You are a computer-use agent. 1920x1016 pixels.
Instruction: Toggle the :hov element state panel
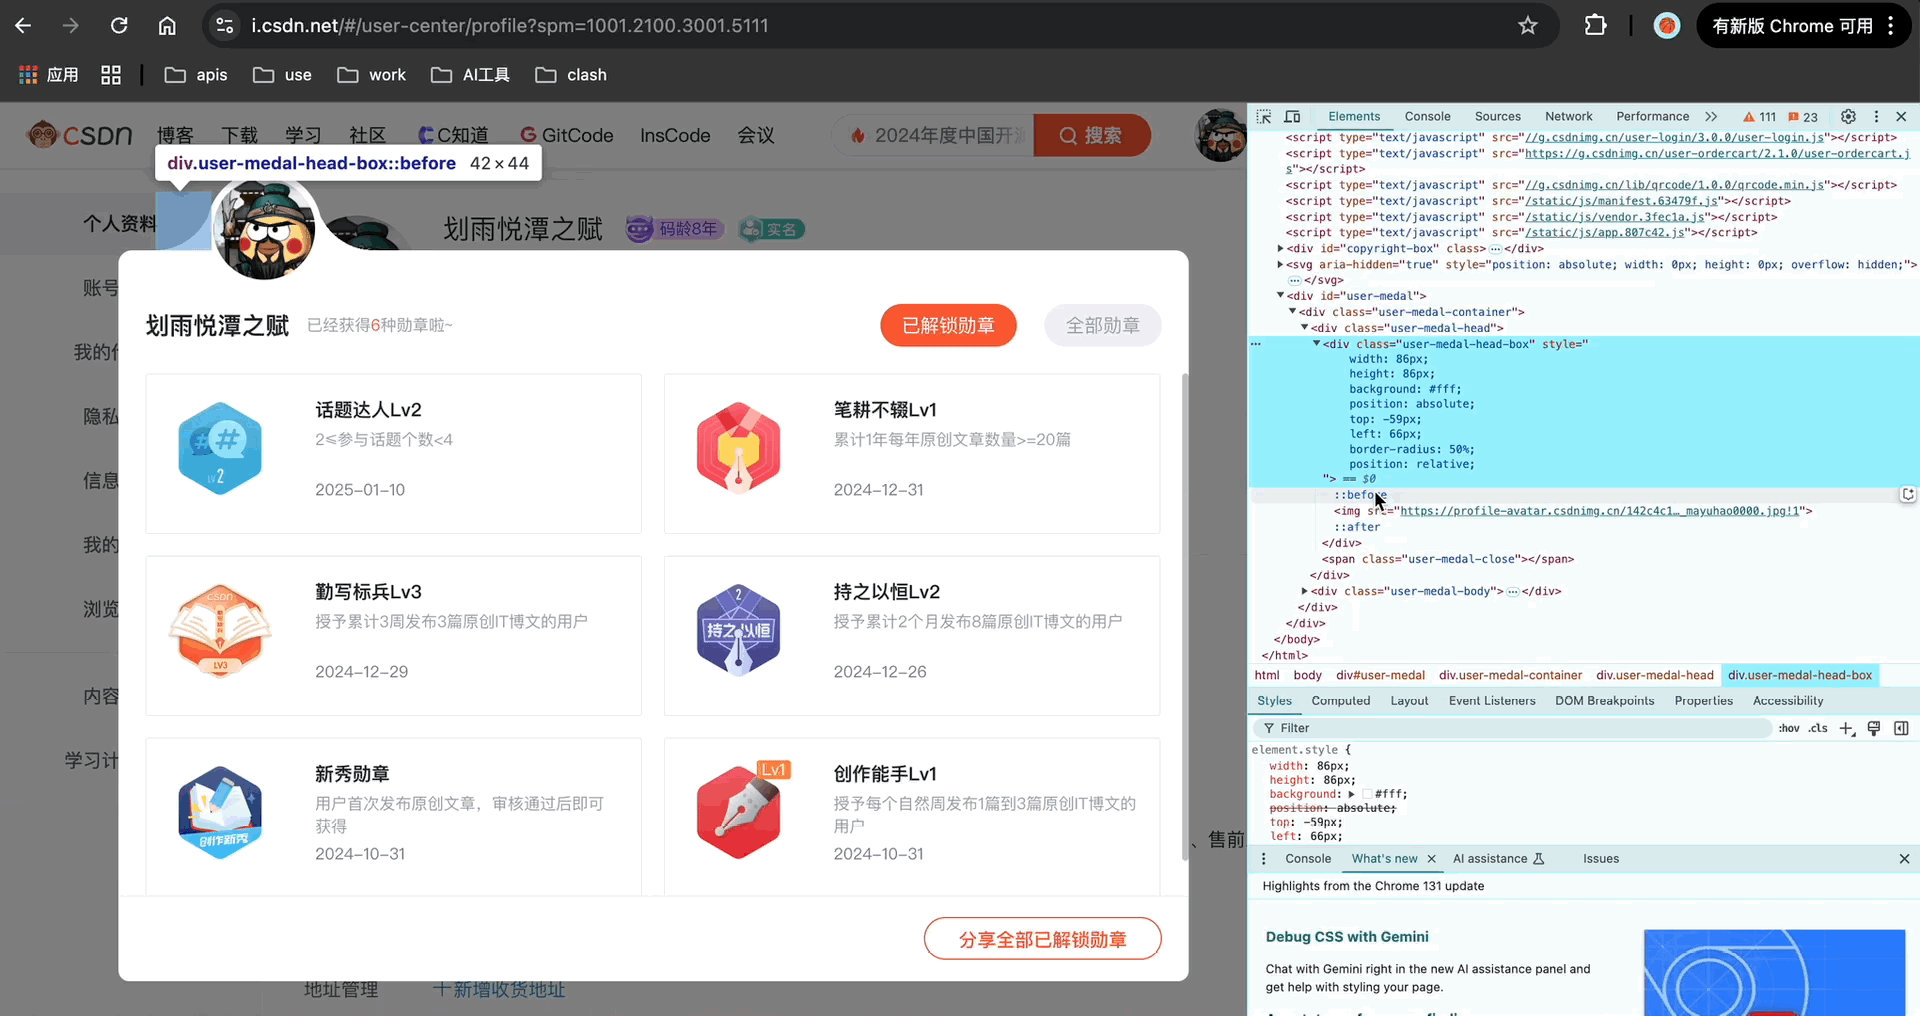[x=1789, y=728]
